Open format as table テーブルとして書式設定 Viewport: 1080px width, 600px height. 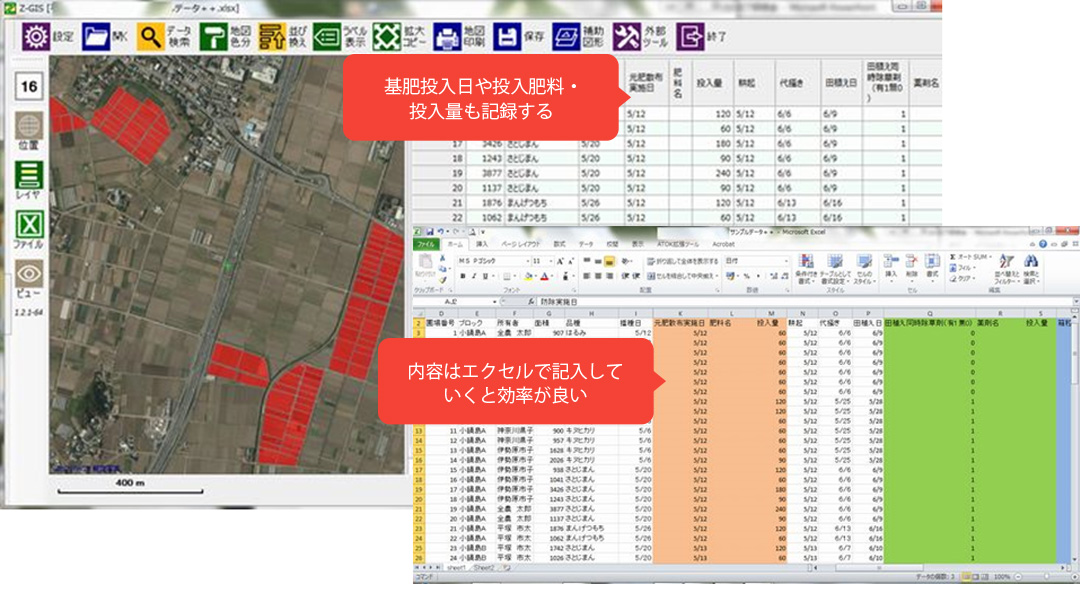[x=835, y=269]
